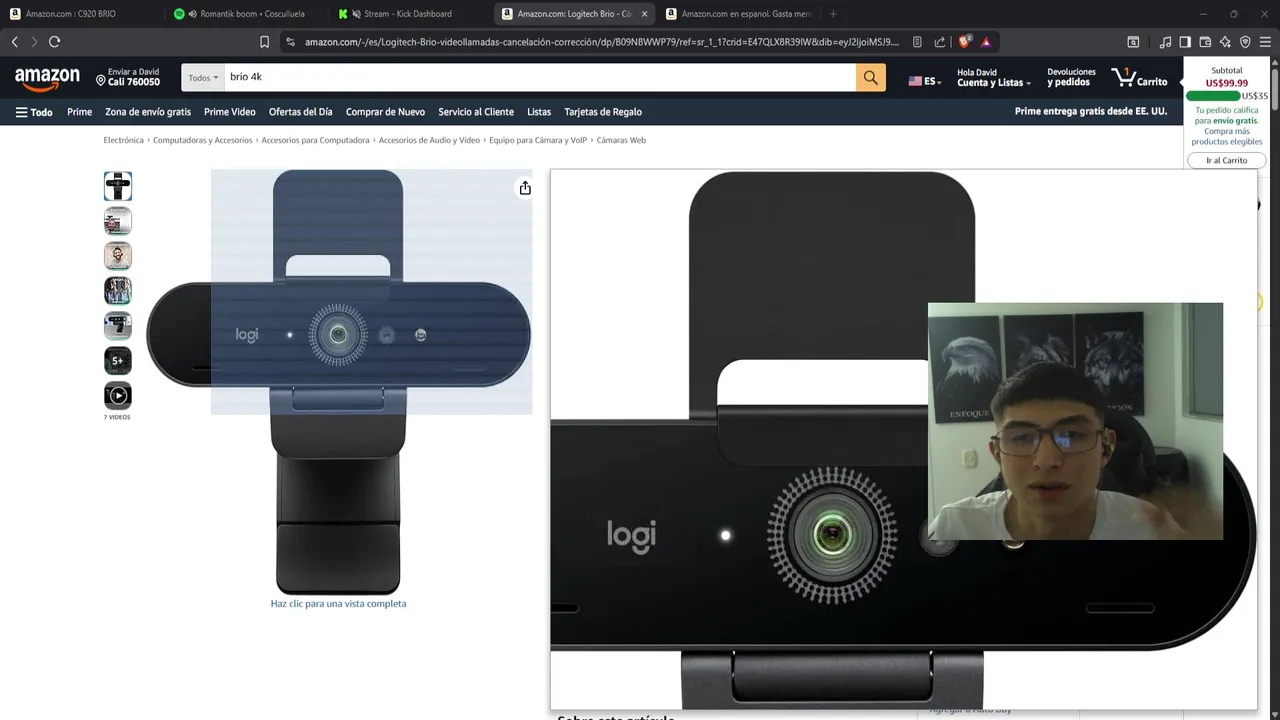The image size is (1280, 720).
Task: Open Tarjetas de Regalo
Action: pos(603,112)
